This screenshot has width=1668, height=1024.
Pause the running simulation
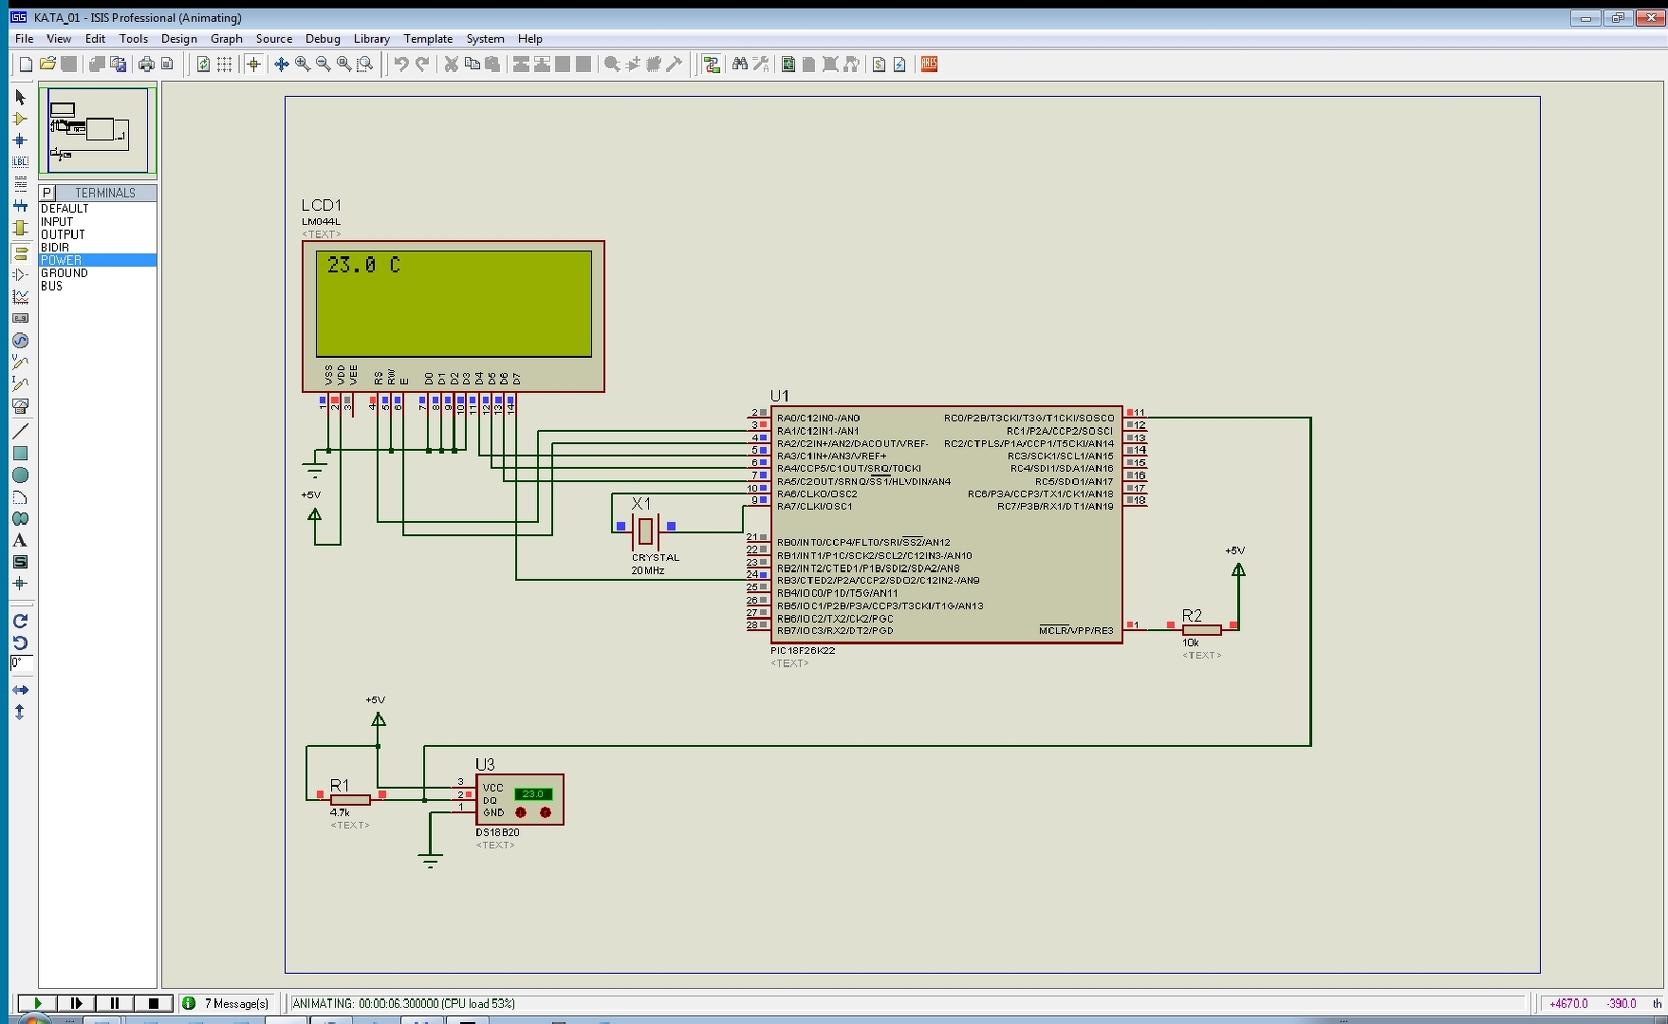[114, 1003]
